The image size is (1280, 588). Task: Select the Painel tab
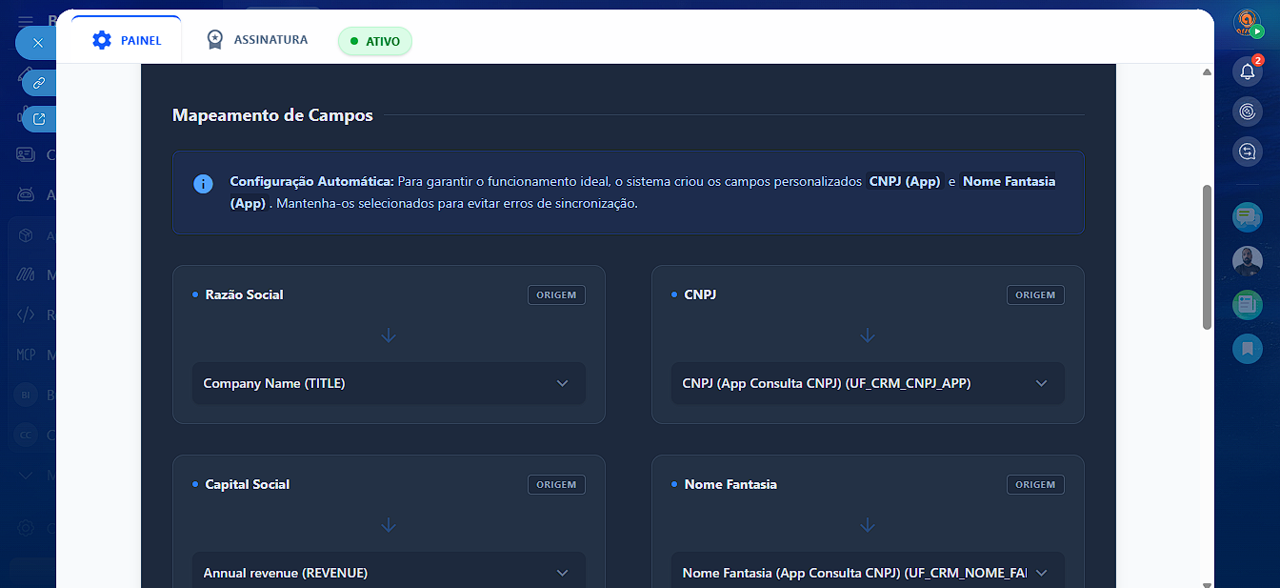pos(127,40)
